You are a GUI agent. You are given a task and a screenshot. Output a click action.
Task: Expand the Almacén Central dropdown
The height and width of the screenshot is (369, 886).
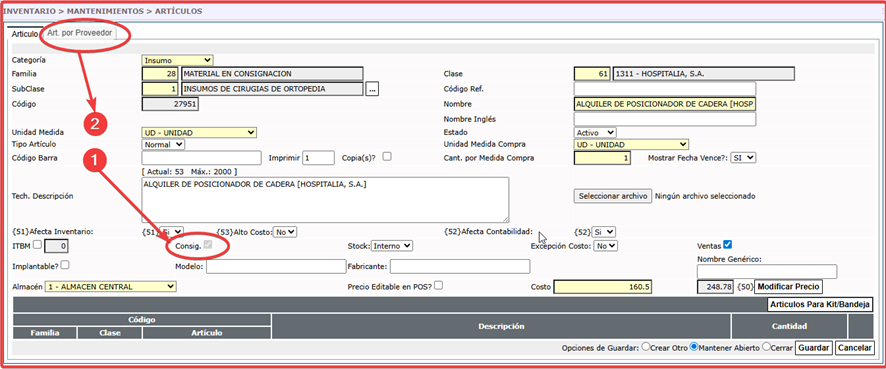111,287
